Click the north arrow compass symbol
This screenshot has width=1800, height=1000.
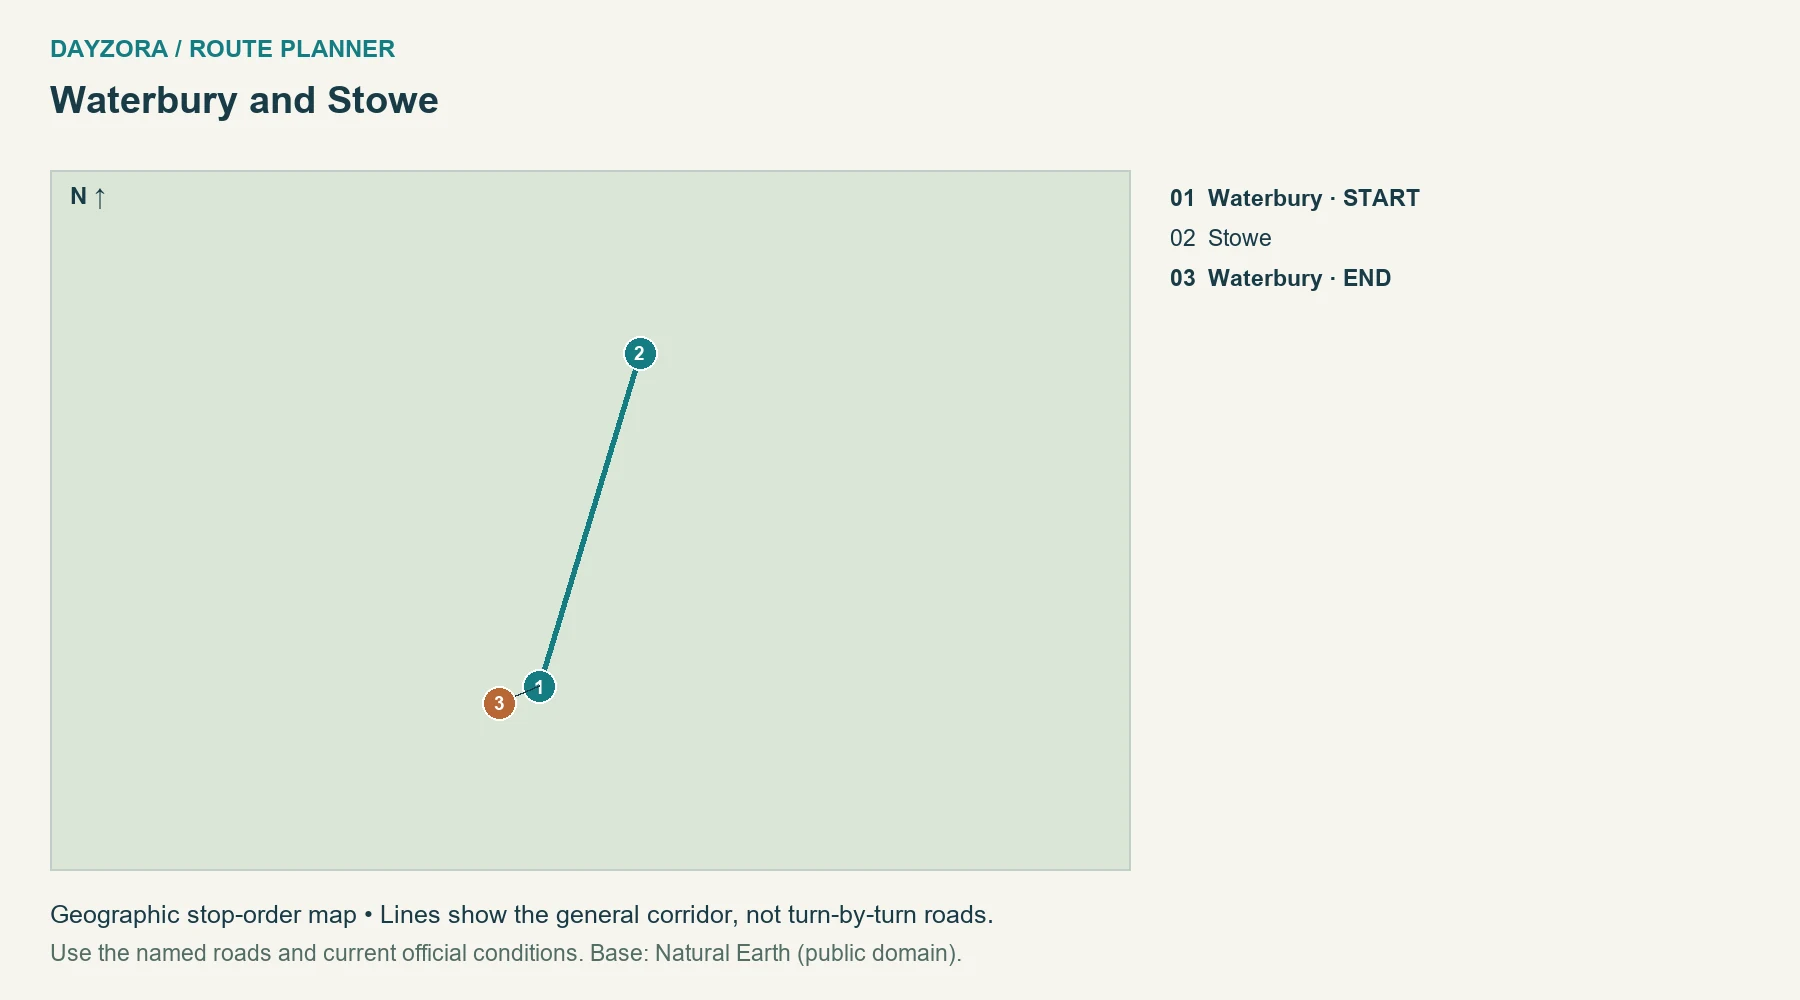(100, 197)
